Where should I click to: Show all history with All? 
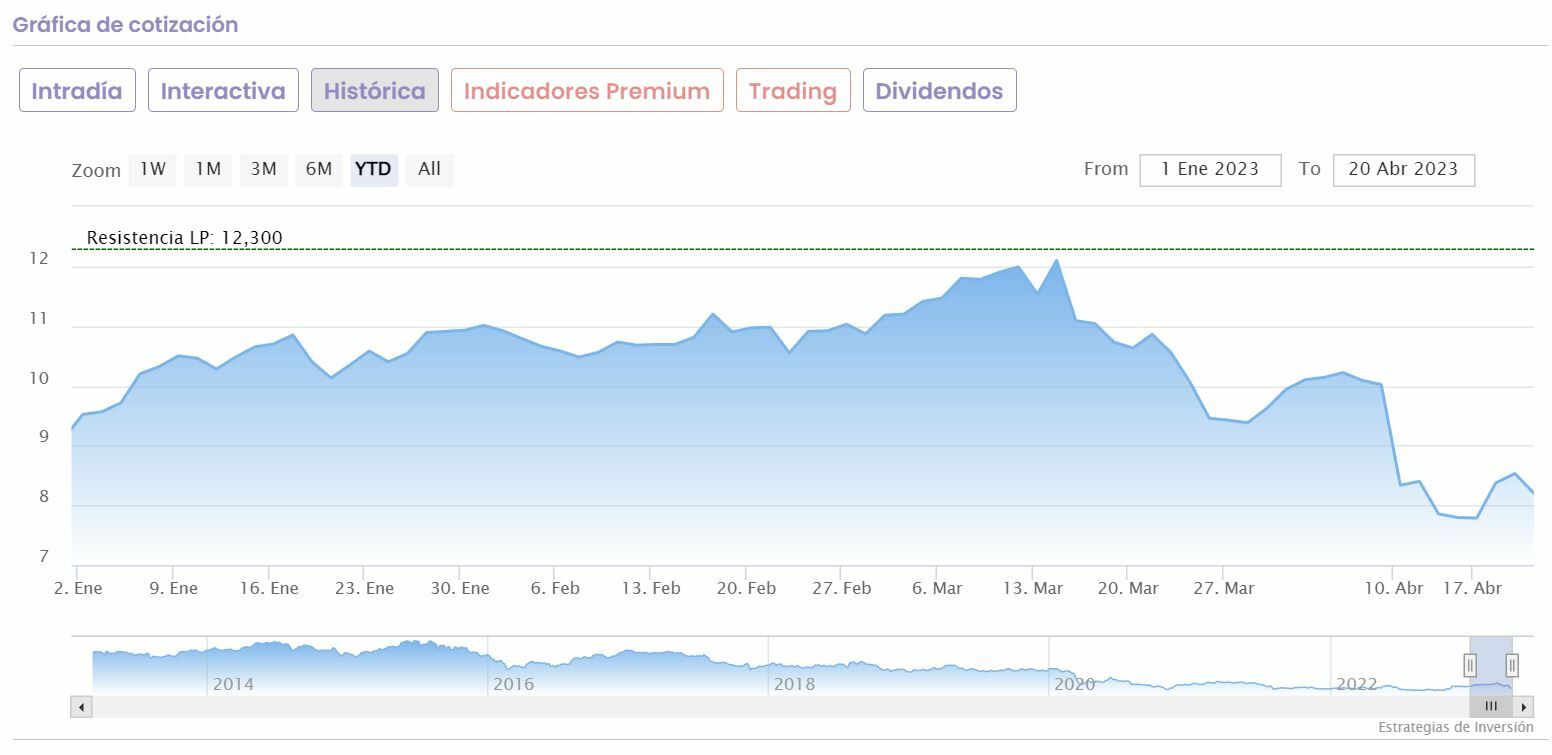429,170
